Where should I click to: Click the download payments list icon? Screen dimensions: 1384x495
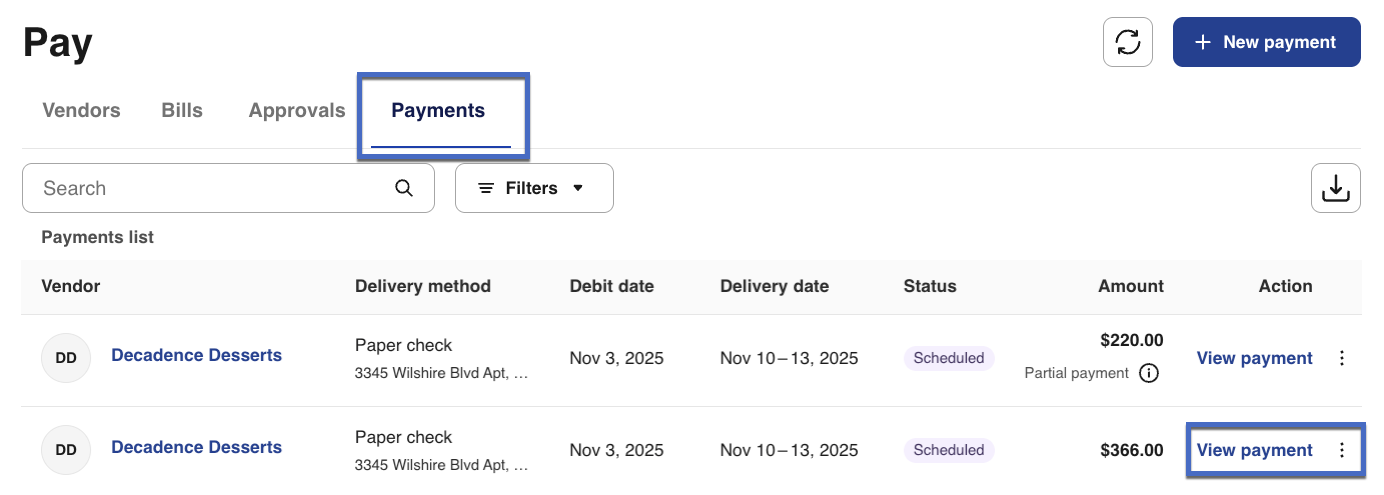point(1335,188)
